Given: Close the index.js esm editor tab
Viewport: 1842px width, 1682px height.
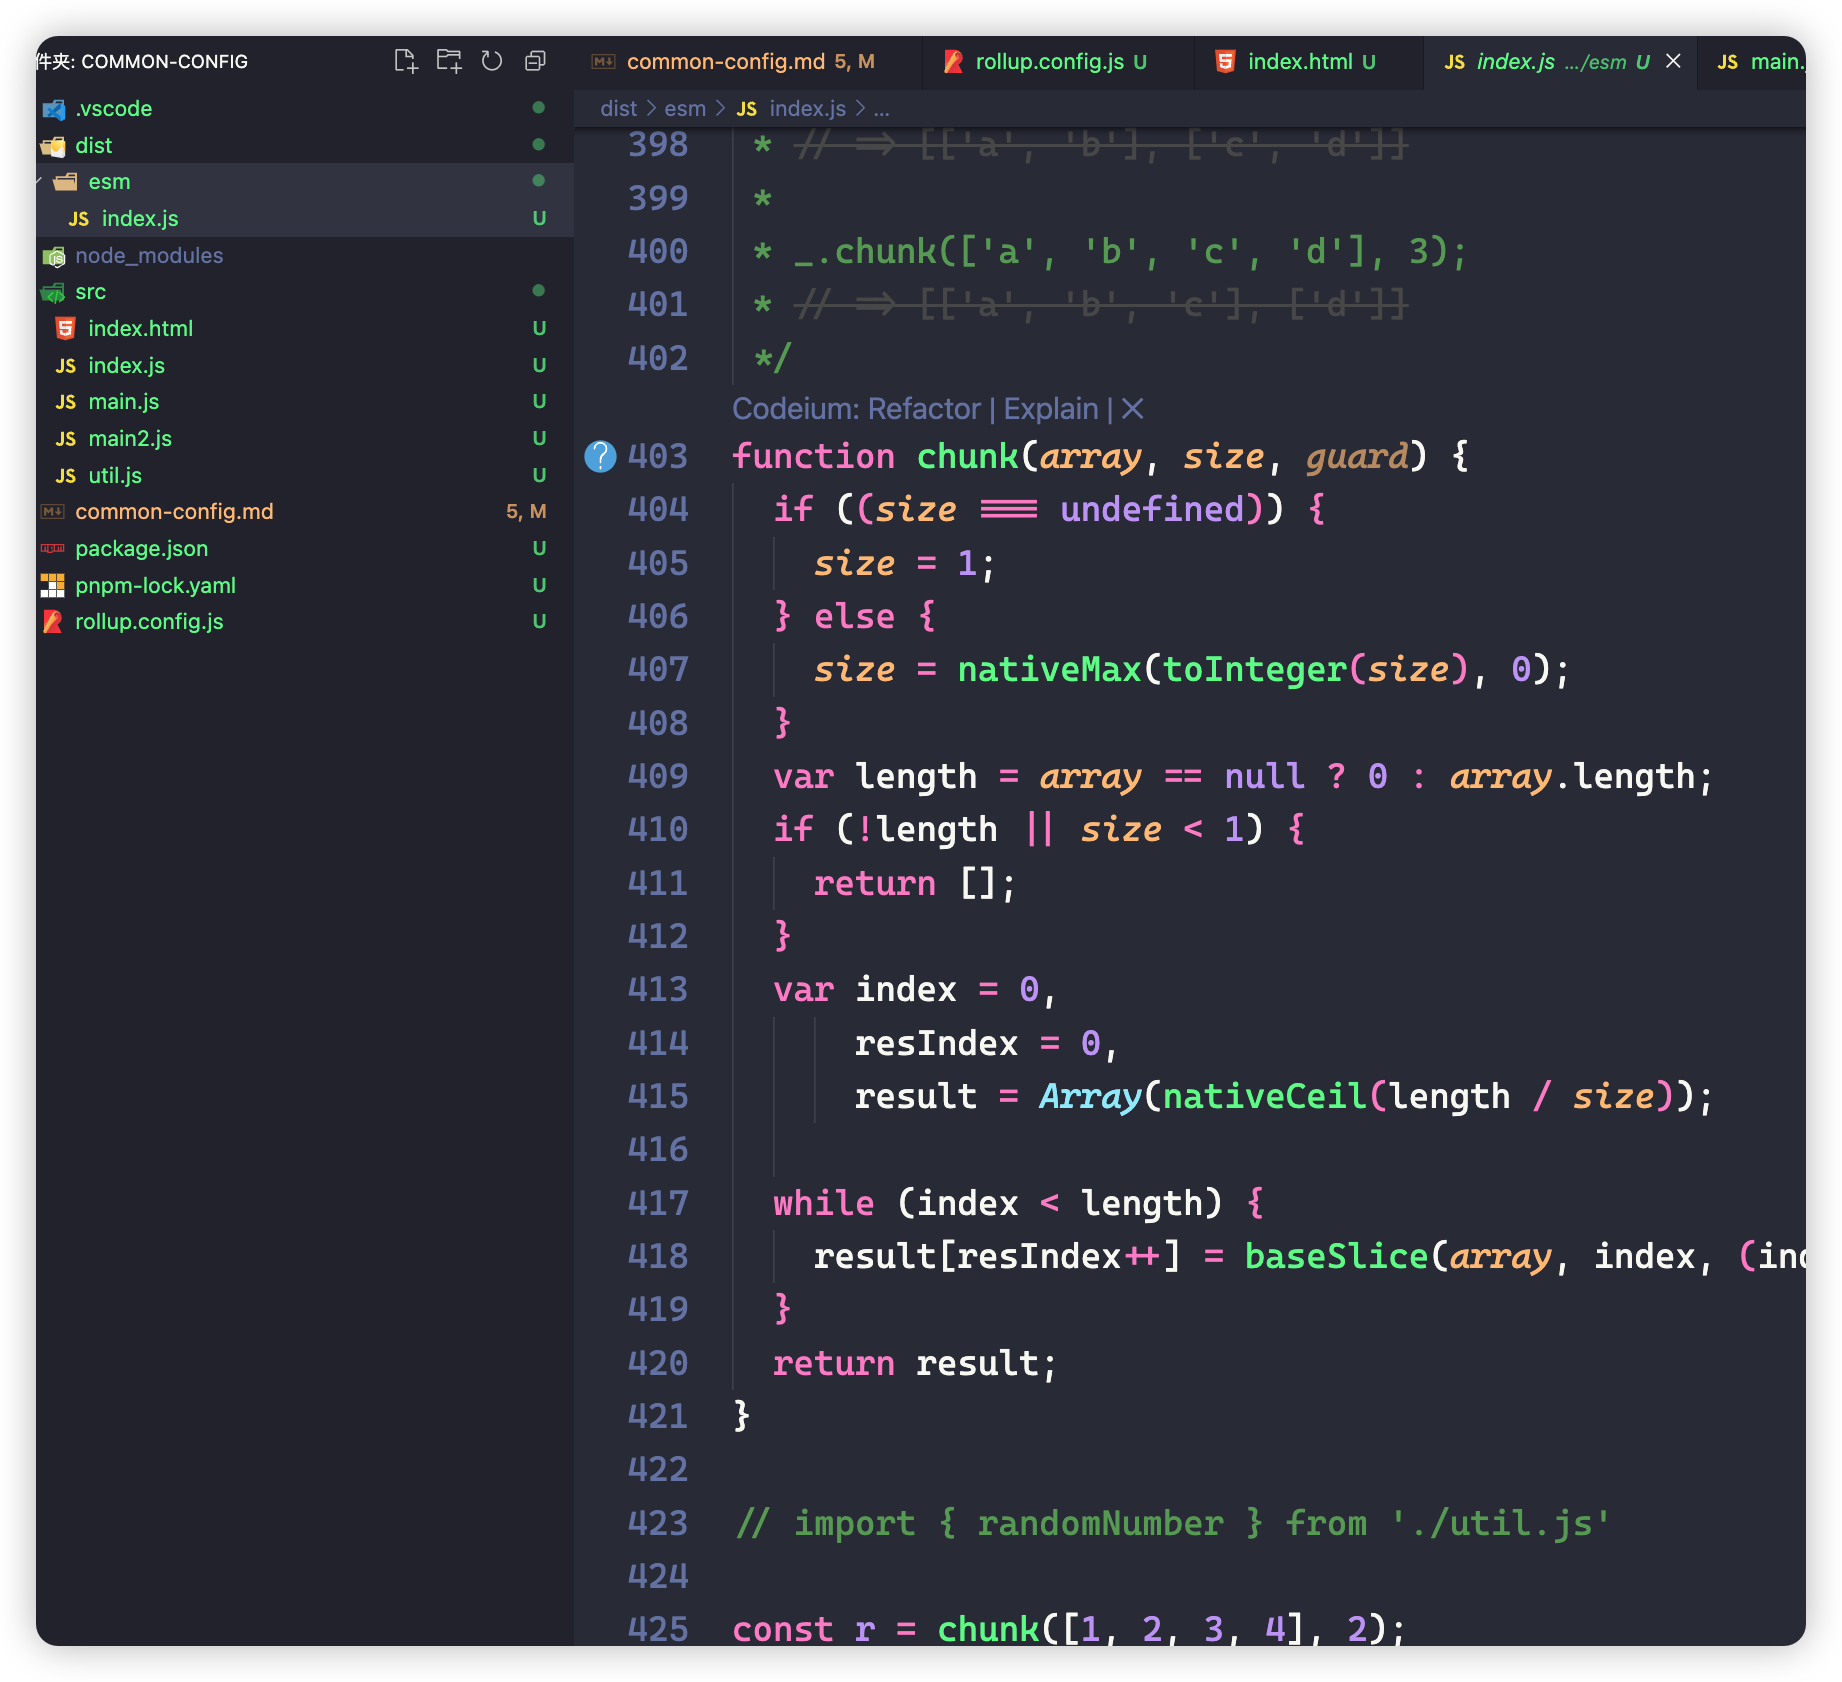Looking at the screenshot, I should click(x=1673, y=61).
